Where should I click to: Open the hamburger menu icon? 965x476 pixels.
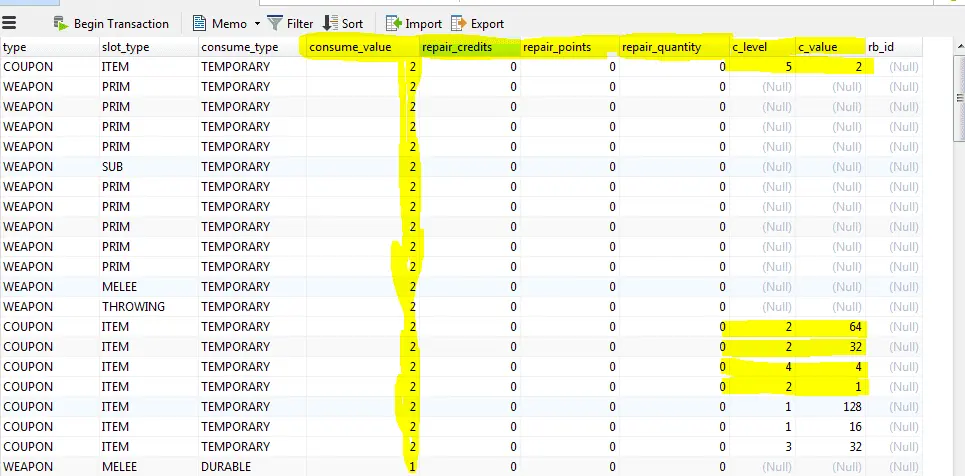(x=9, y=23)
